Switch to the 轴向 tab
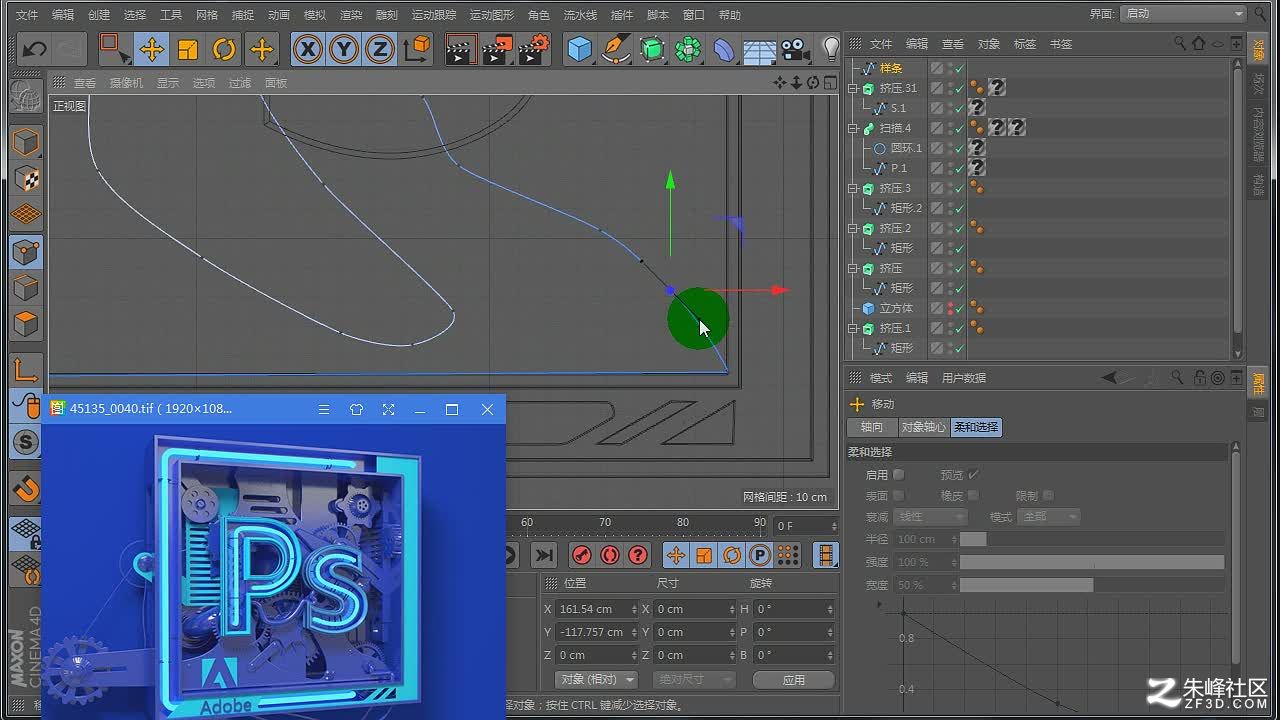Viewport: 1280px width, 720px height. point(872,427)
